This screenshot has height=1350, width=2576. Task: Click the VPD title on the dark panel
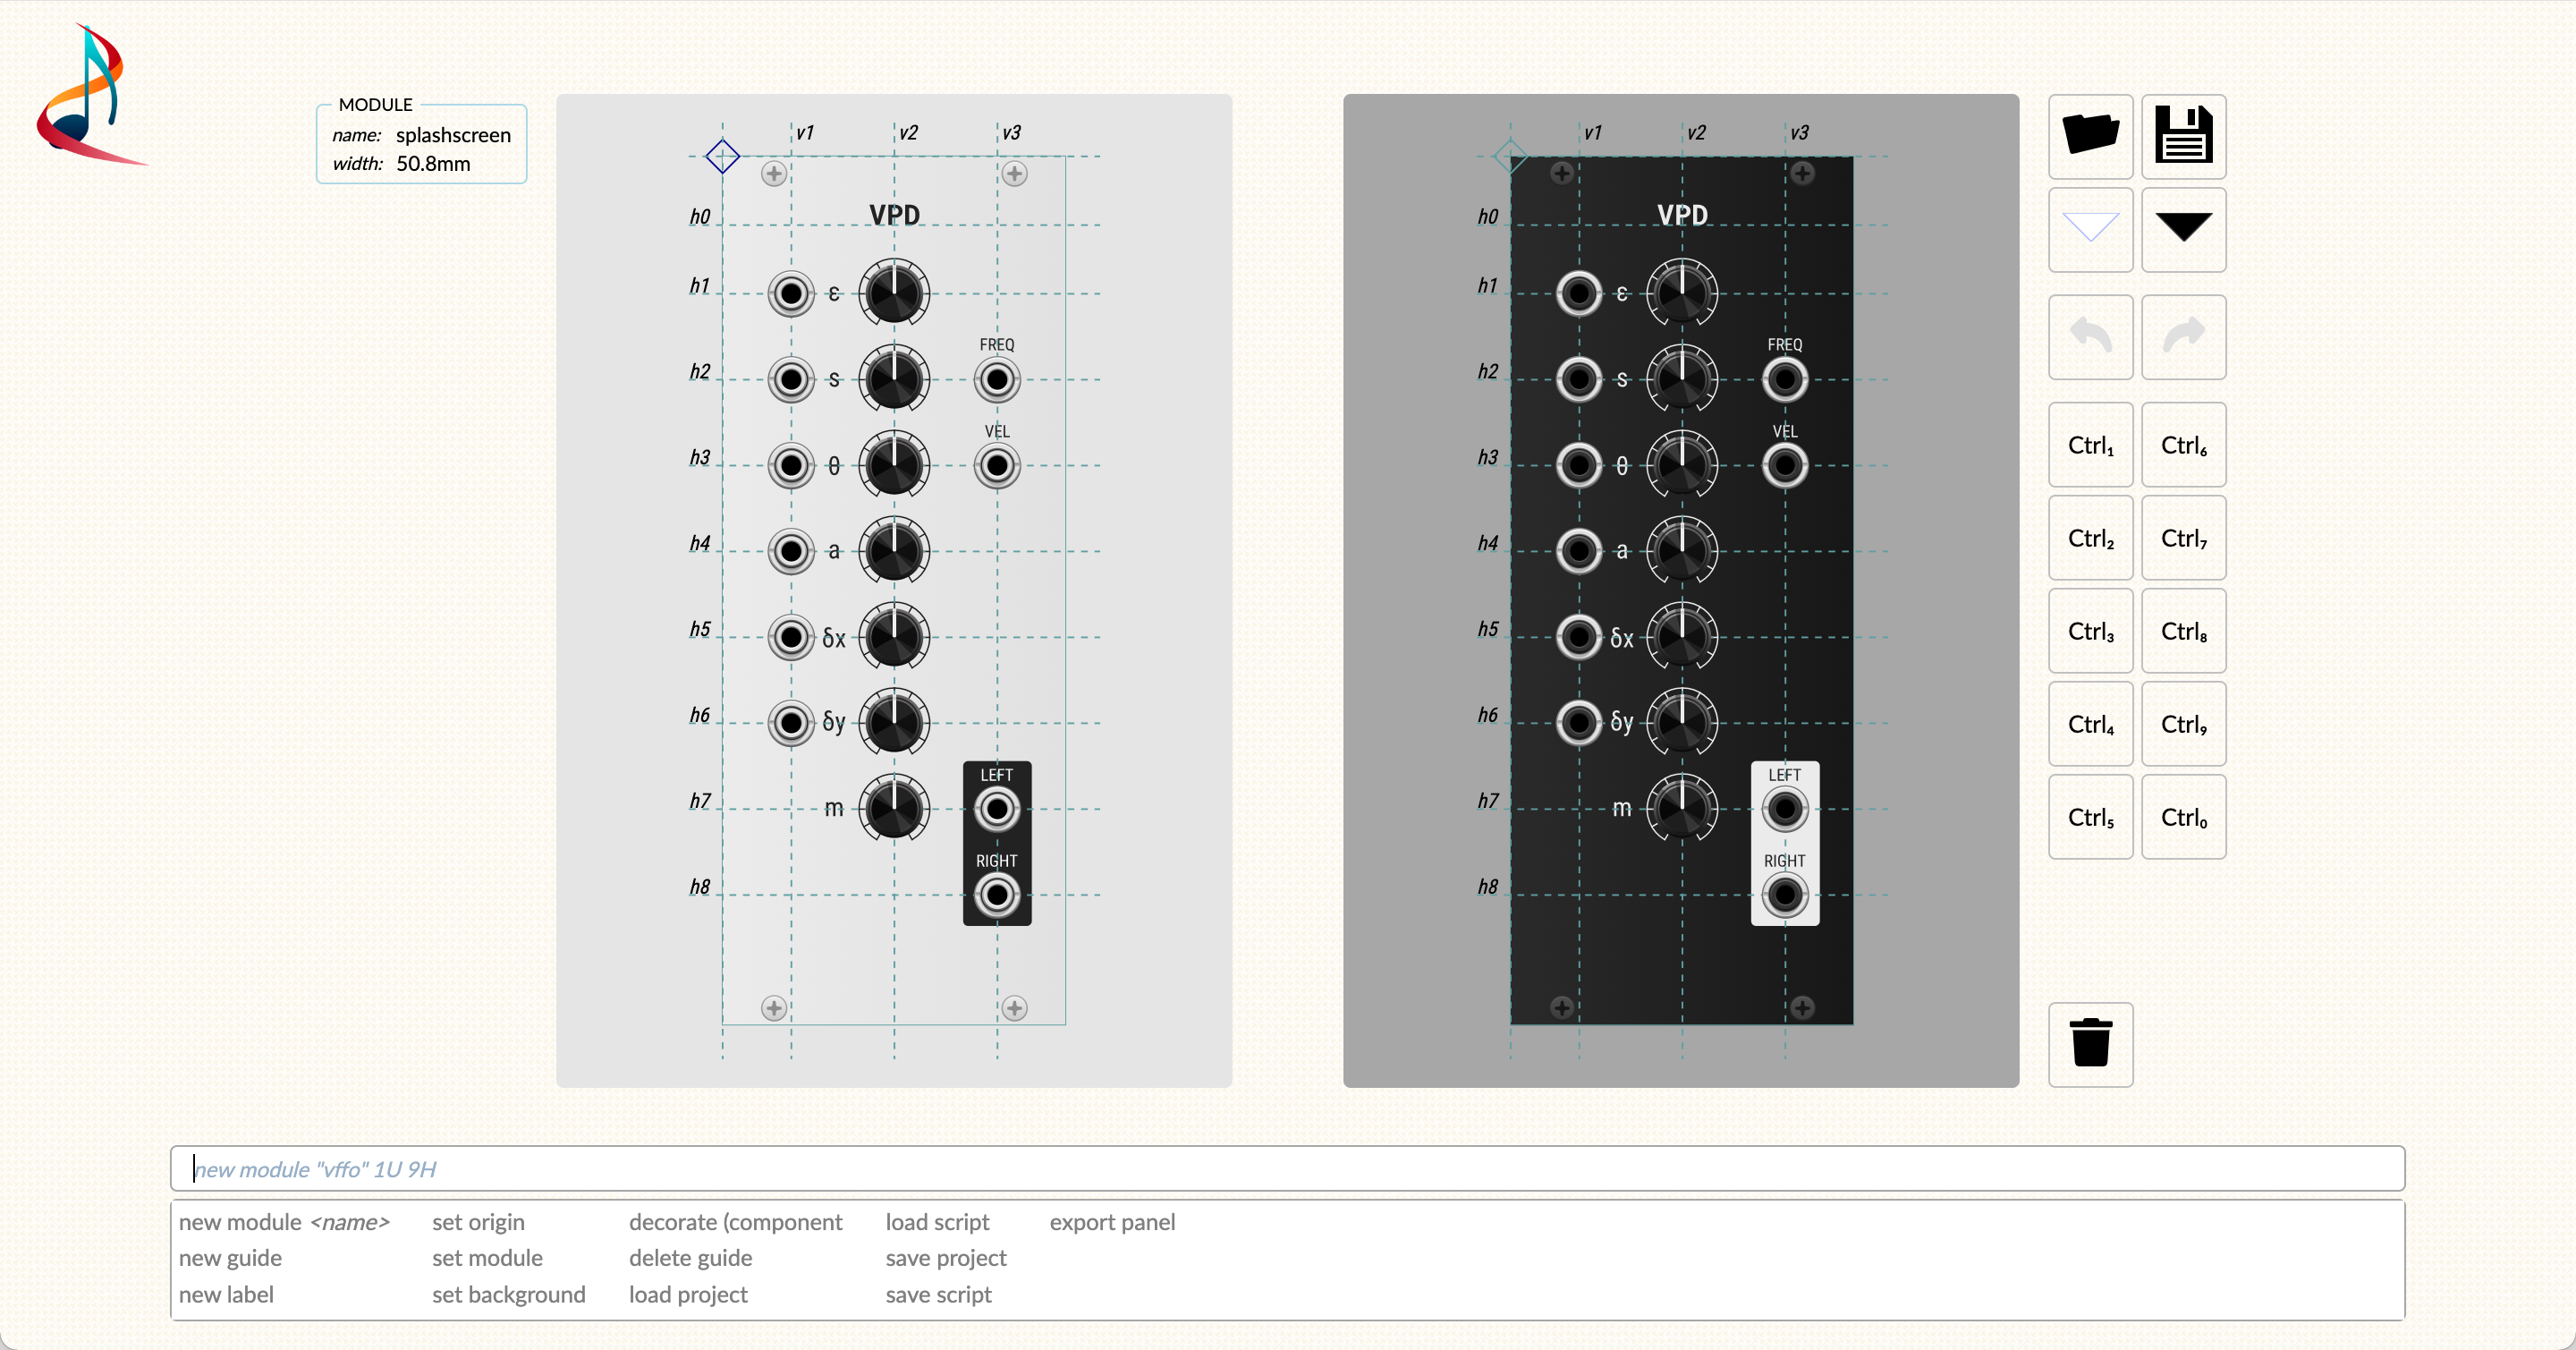(1682, 215)
